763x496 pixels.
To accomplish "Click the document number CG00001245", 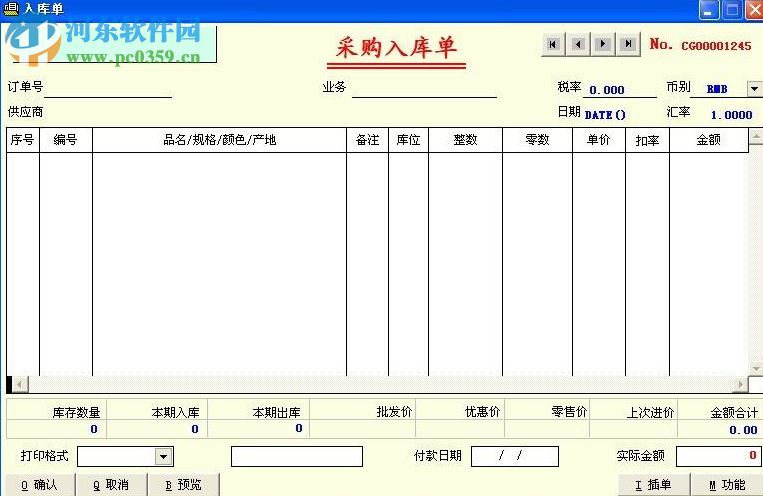I will coord(716,46).
